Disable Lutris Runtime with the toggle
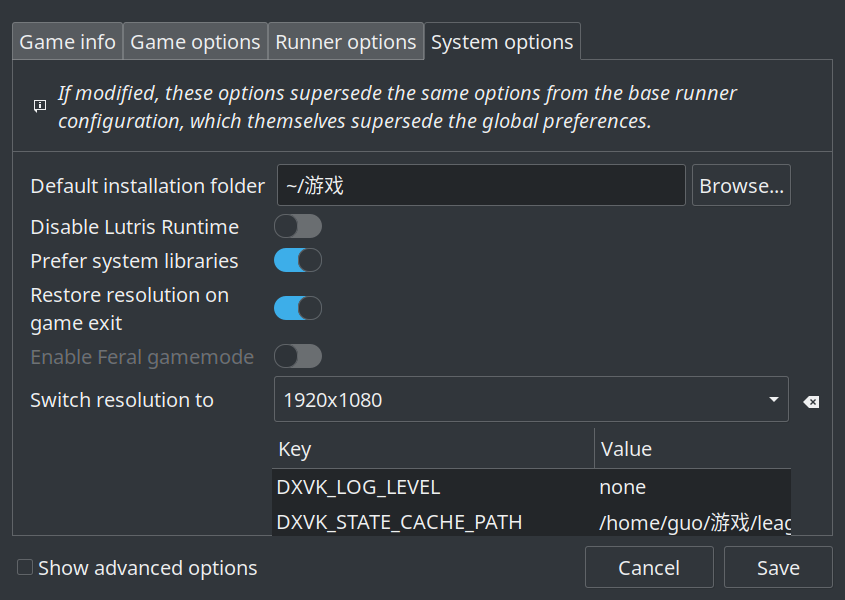The image size is (845, 600). pyautogui.click(x=297, y=226)
